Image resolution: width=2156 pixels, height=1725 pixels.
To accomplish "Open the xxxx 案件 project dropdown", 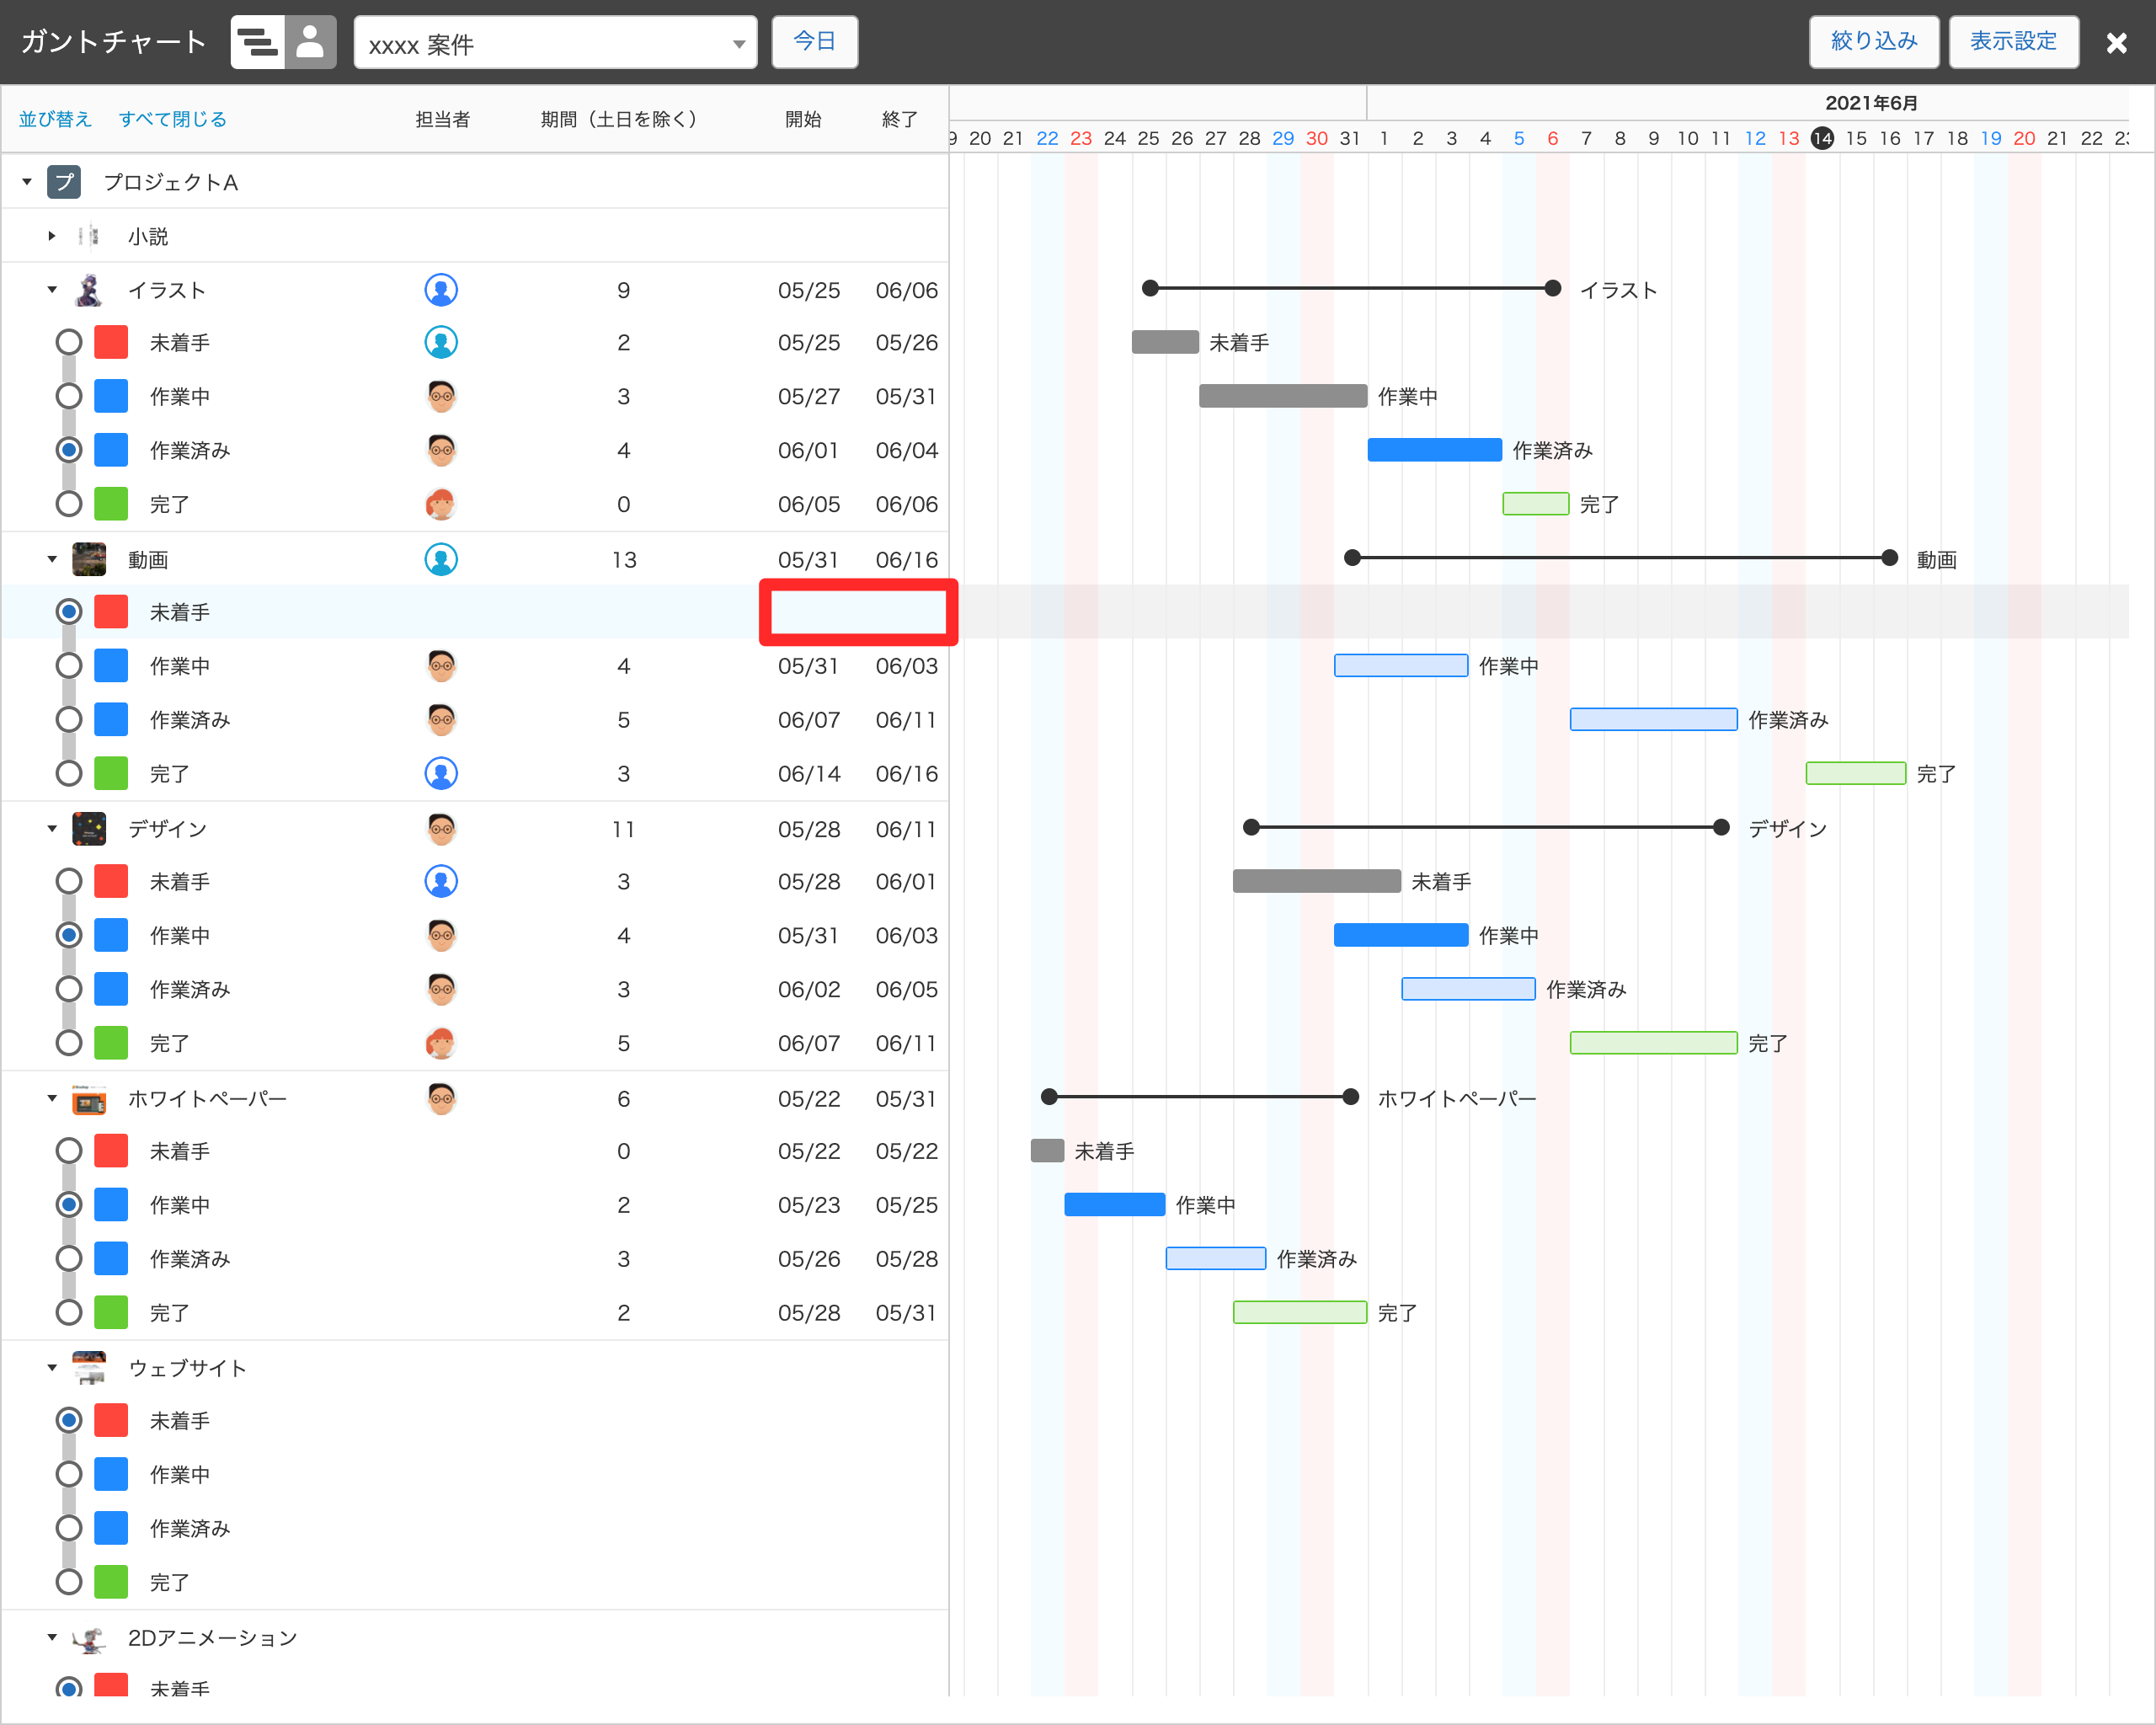I will (555, 43).
